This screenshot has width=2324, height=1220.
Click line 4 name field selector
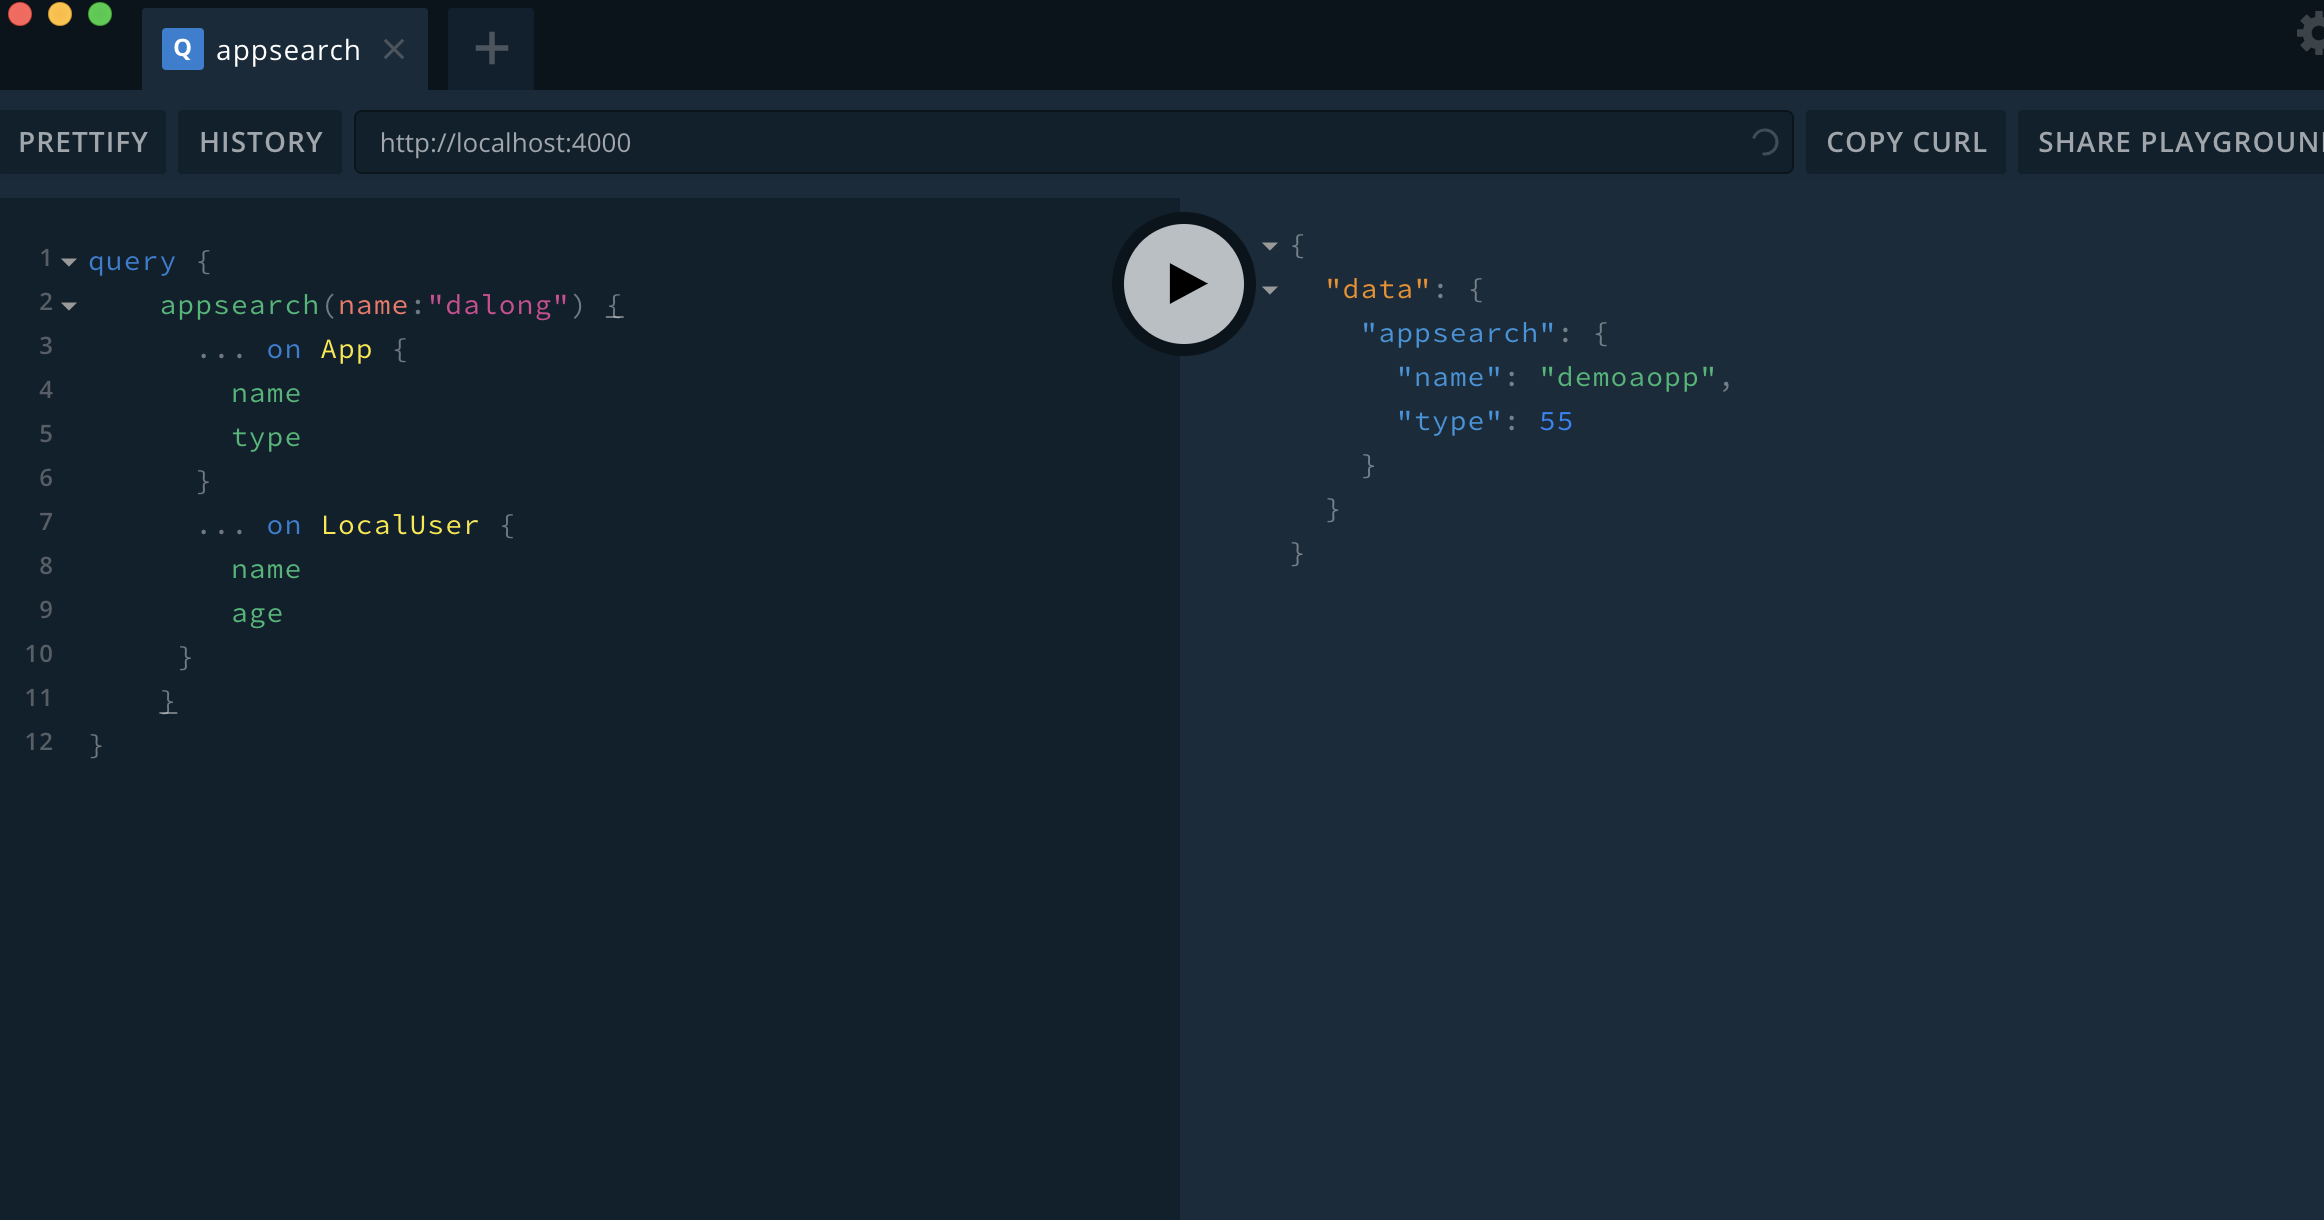264,392
